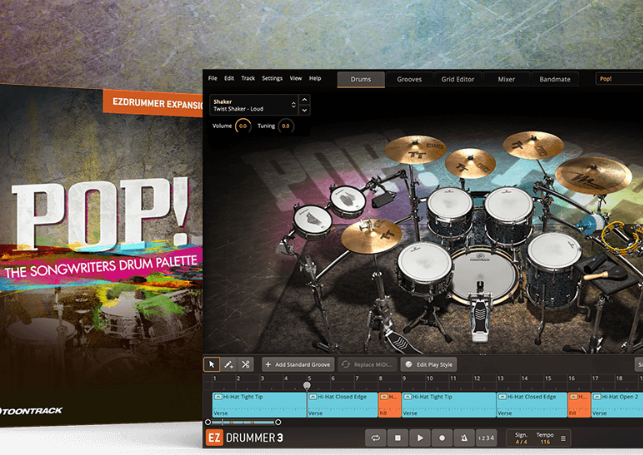This screenshot has height=455, width=643.
Task: Click the EZ logo at bottom left
Action: (214, 438)
